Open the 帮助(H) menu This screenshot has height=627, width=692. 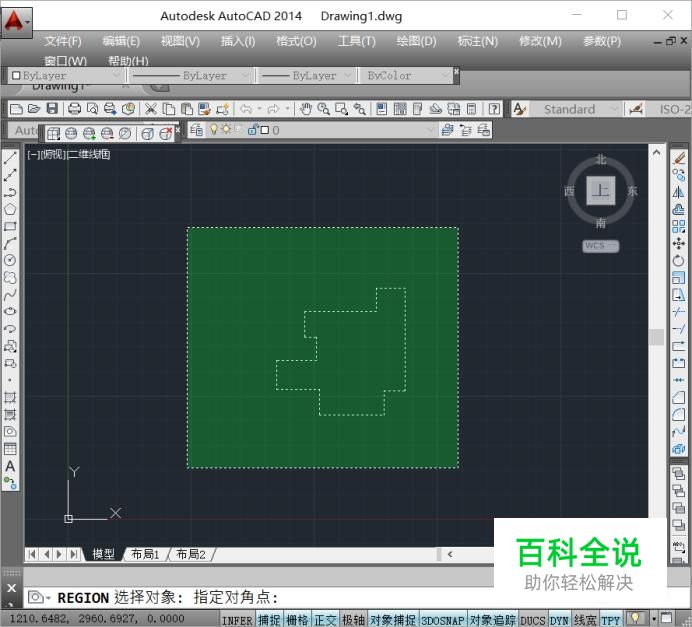tap(128, 61)
